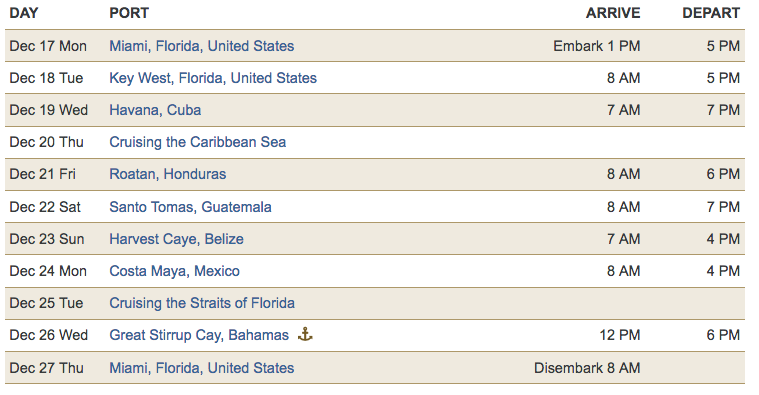The width and height of the screenshot is (759, 395).
Task: Click the PORT column header
Action: pyautogui.click(x=129, y=13)
